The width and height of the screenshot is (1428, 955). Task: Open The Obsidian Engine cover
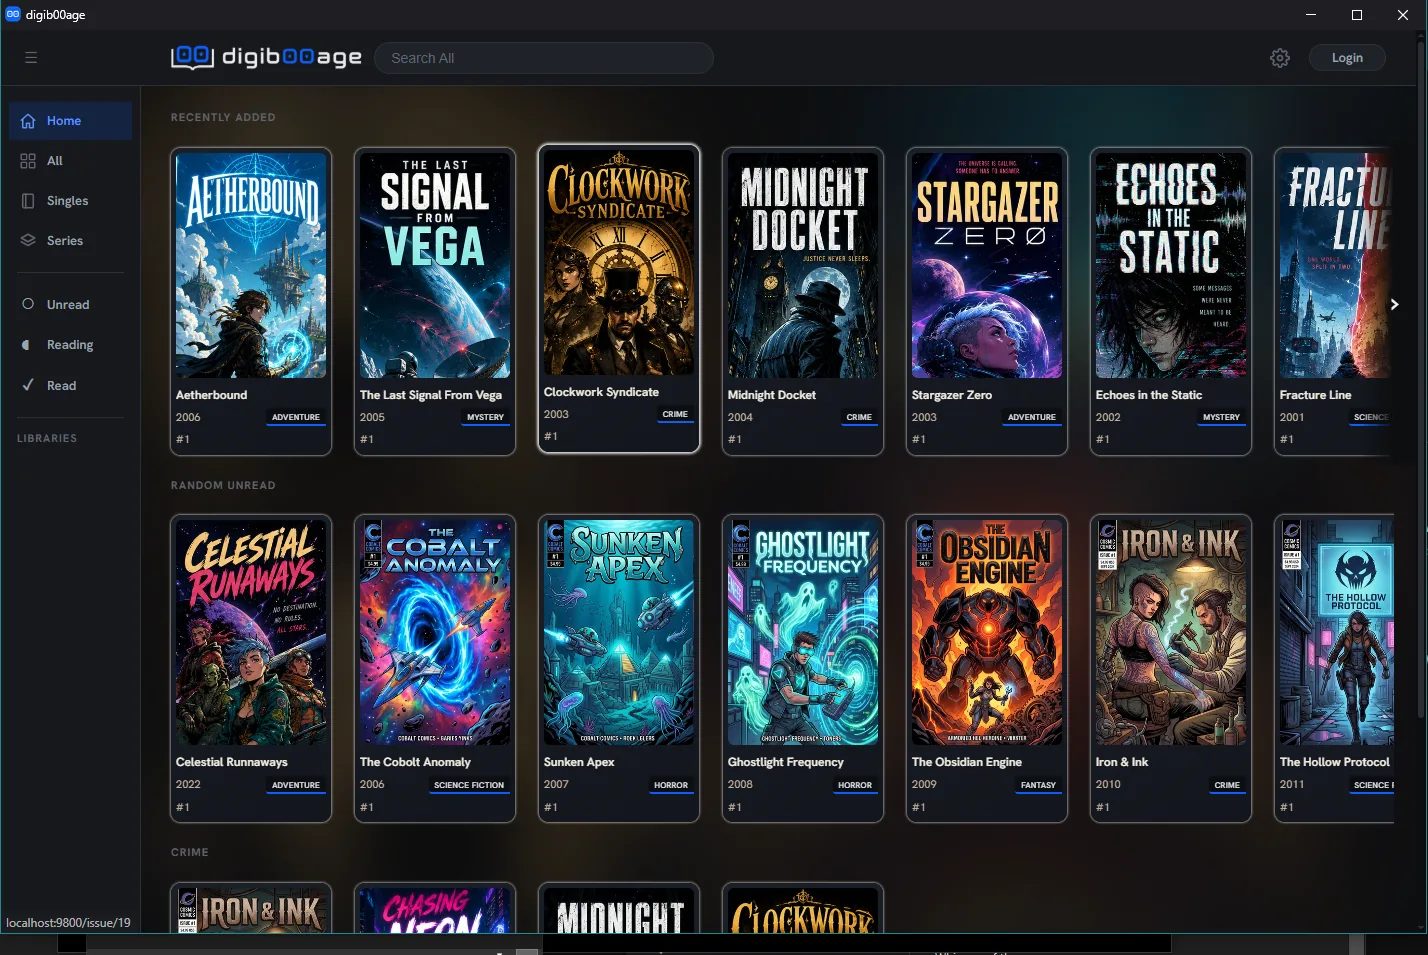click(987, 632)
